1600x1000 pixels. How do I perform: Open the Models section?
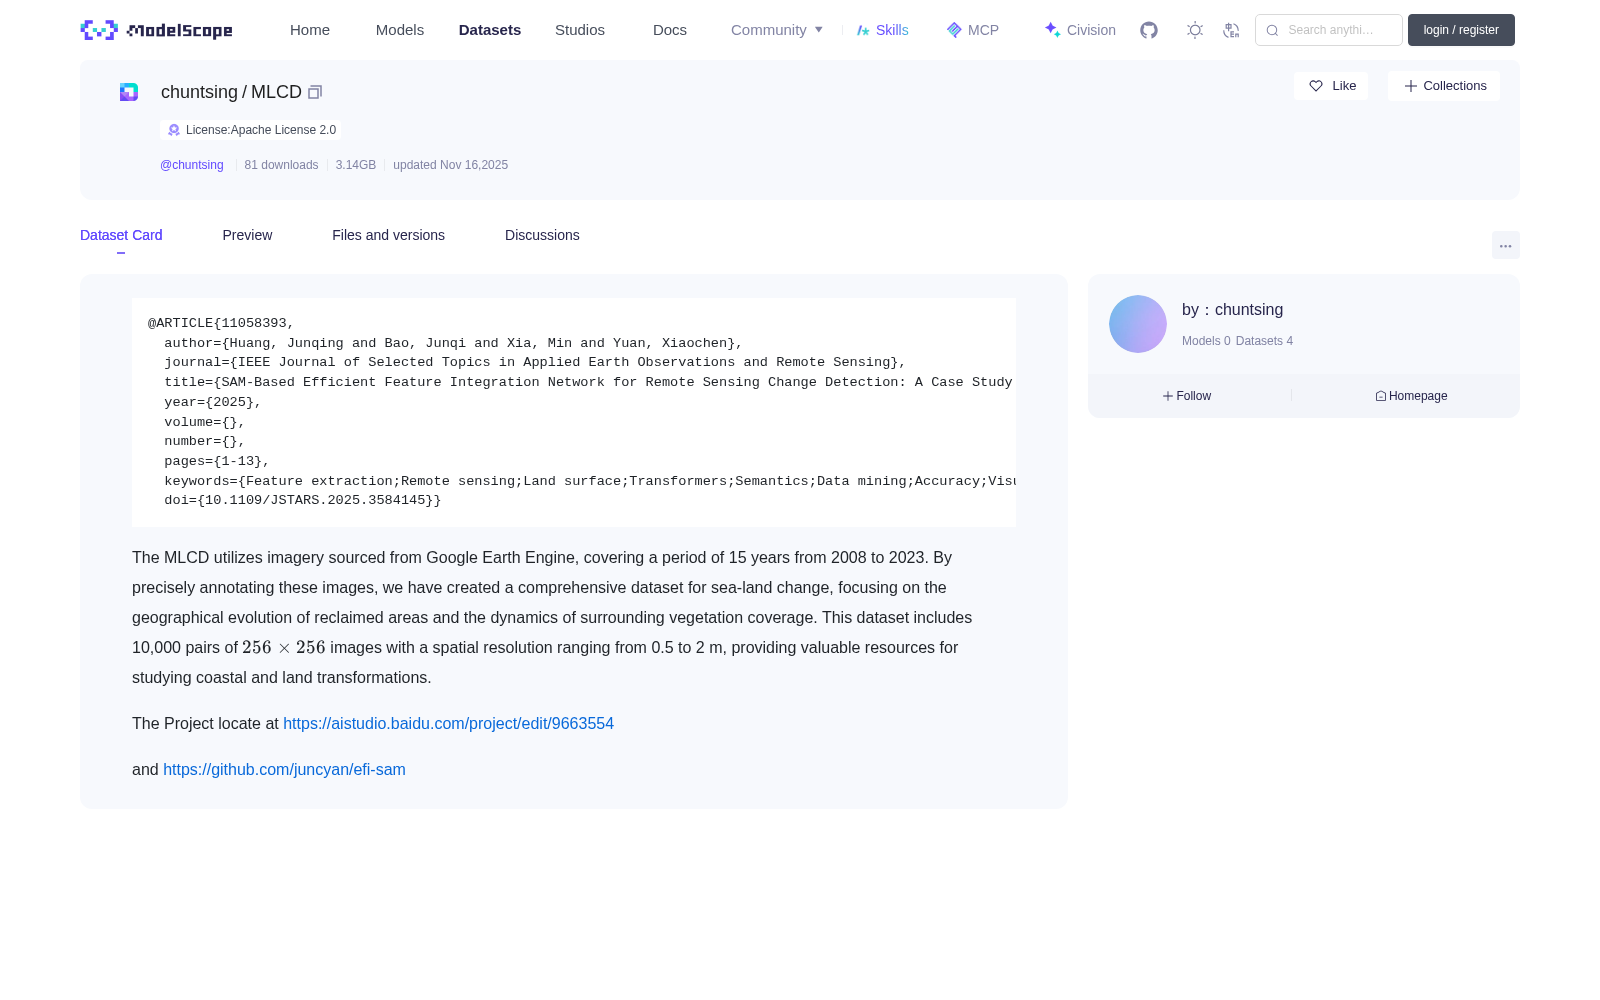tap(400, 30)
